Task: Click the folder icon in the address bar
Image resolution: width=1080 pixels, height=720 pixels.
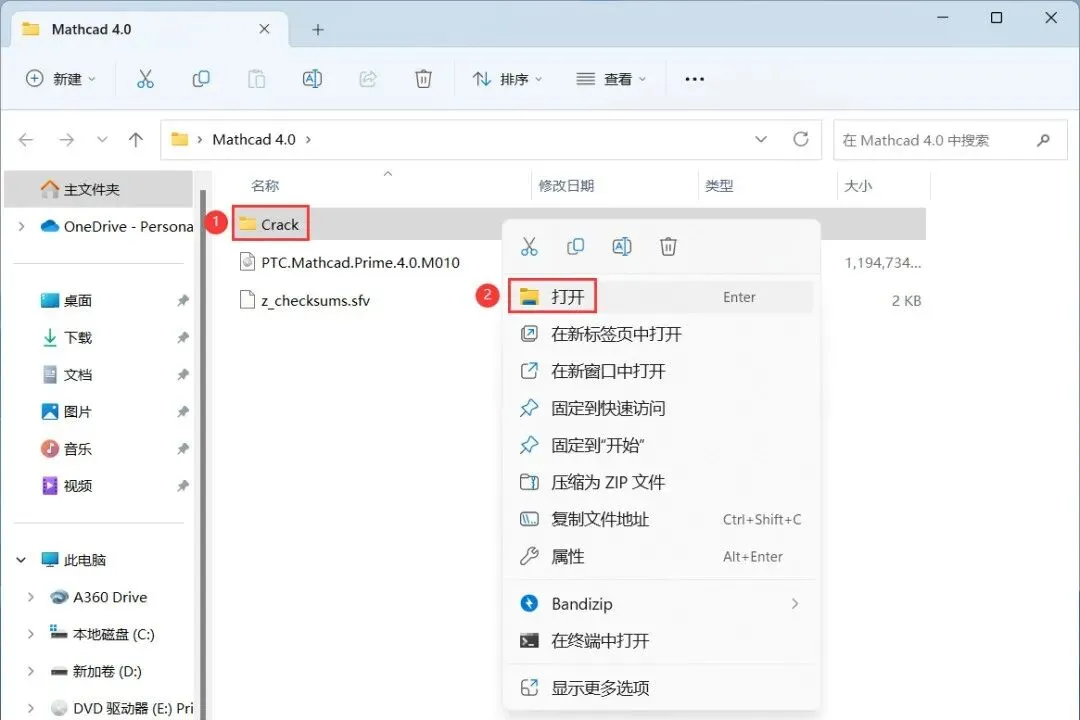Action: tap(180, 139)
